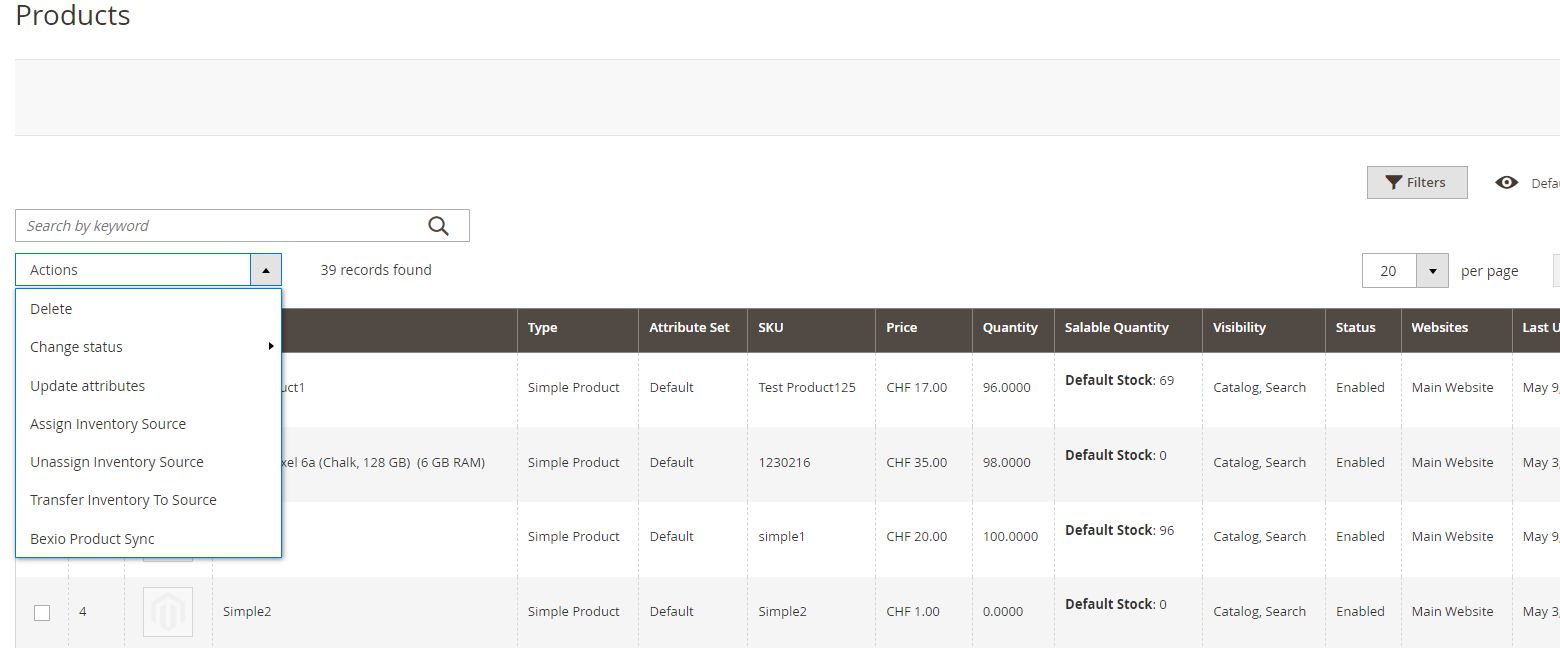The image size is (1560, 648).
Task: Open the Filters panel
Action: click(1416, 182)
